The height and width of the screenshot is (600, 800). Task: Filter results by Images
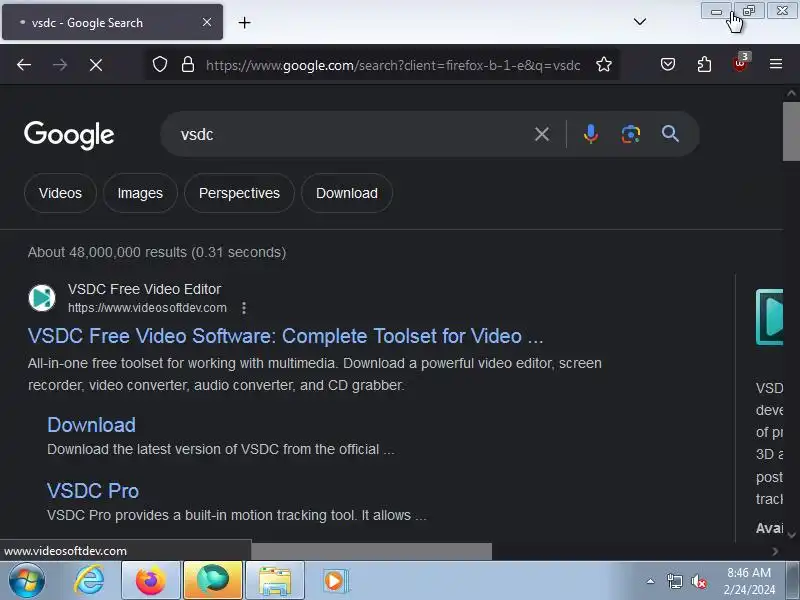(140, 193)
